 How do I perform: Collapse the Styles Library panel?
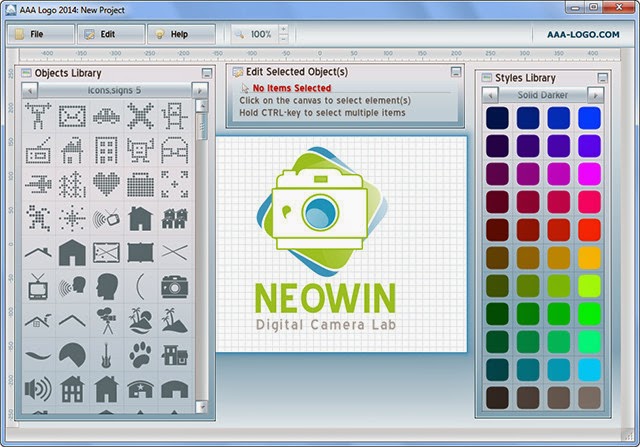pos(602,78)
